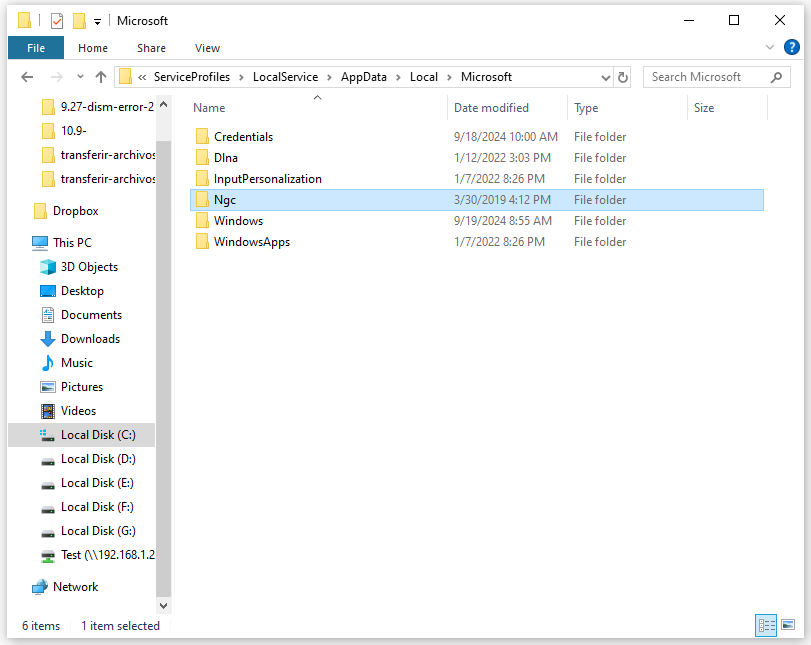The width and height of the screenshot is (811, 645).
Task: Open Desktop in the sidebar
Action: pos(72,291)
